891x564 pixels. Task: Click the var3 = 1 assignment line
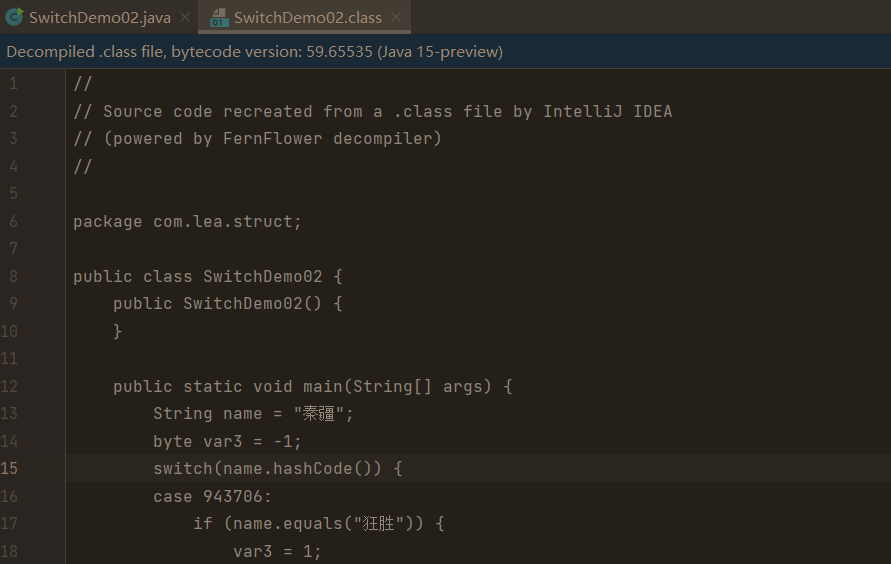(277, 552)
